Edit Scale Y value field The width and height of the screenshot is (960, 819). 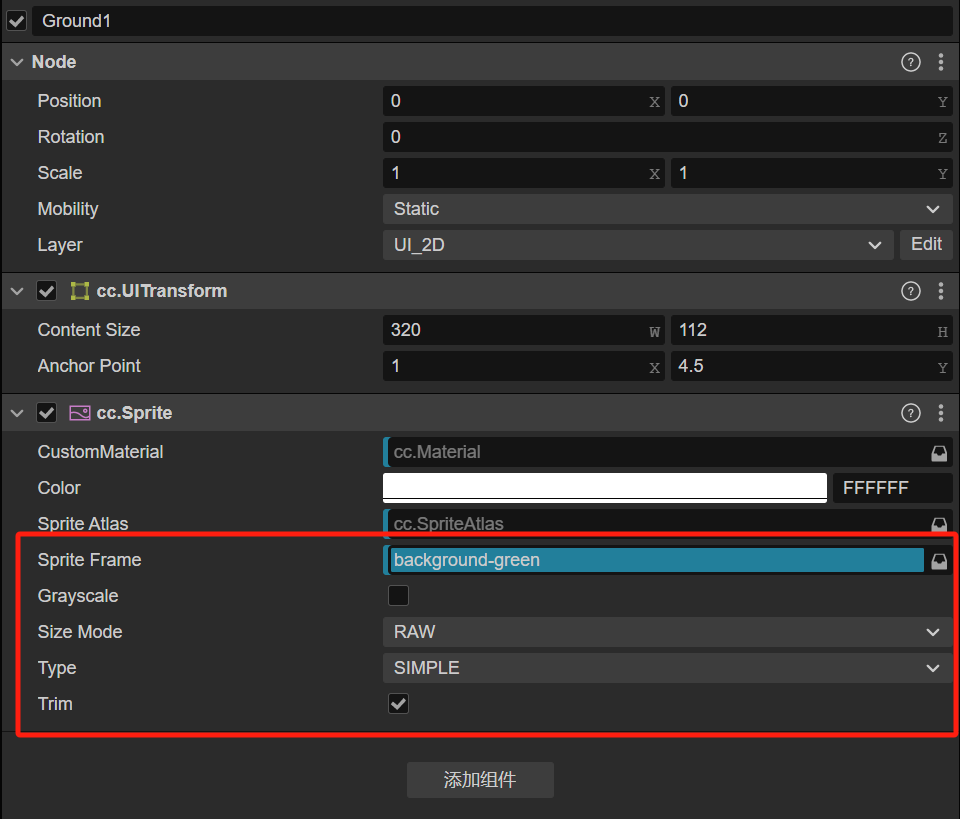pos(811,173)
